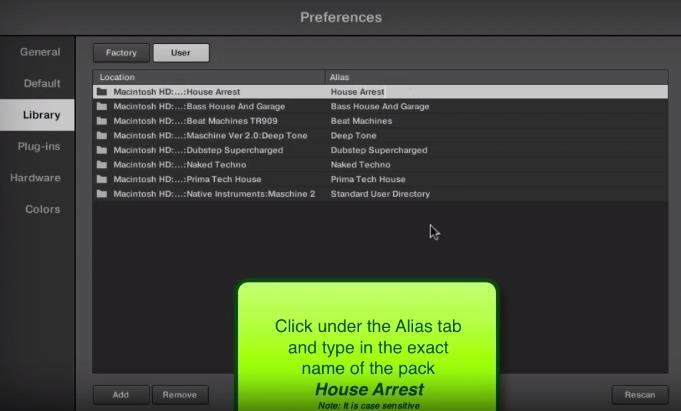The width and height of the screenshot is (681, 411).
Task: Select the Prima Tech House location path
Action: 187,179
